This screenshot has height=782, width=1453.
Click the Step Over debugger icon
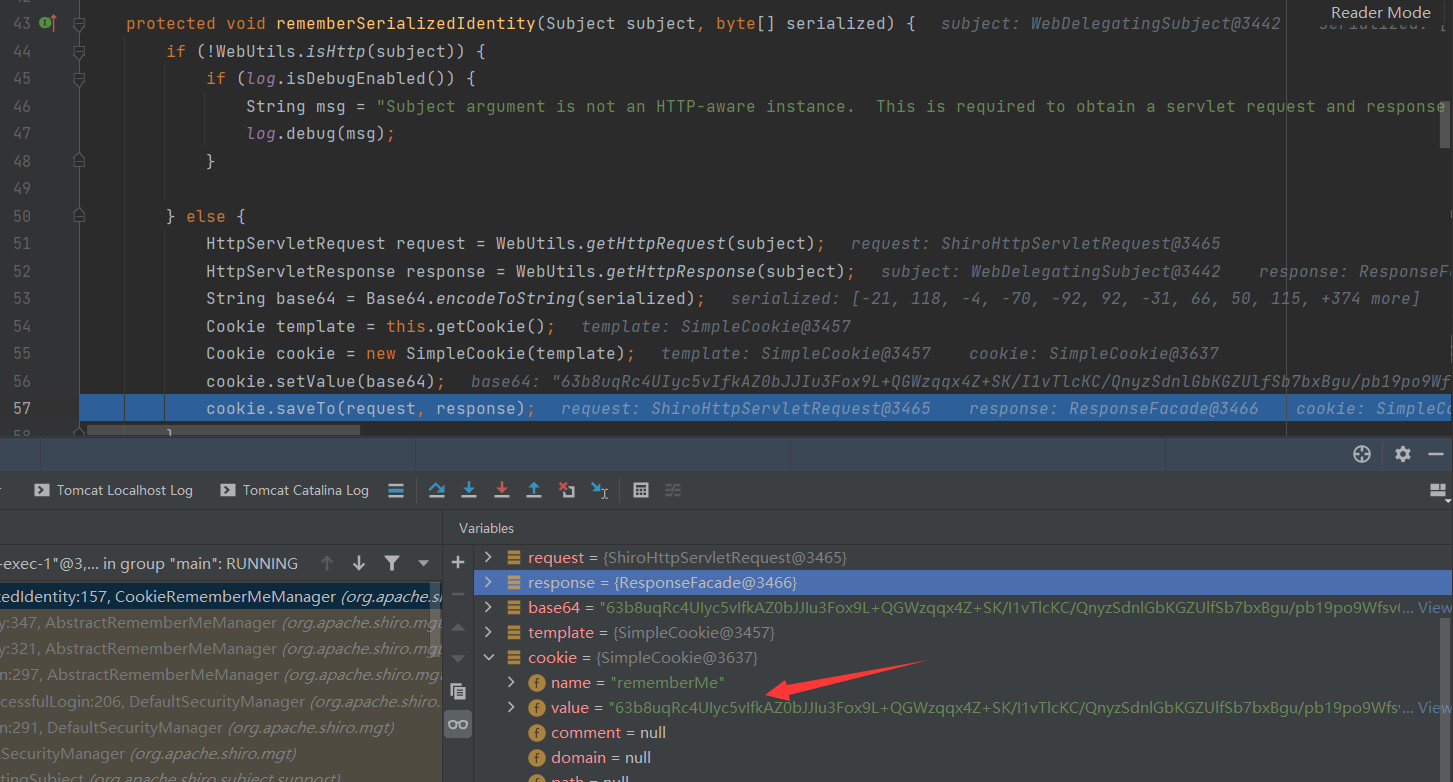click(437, 490)
